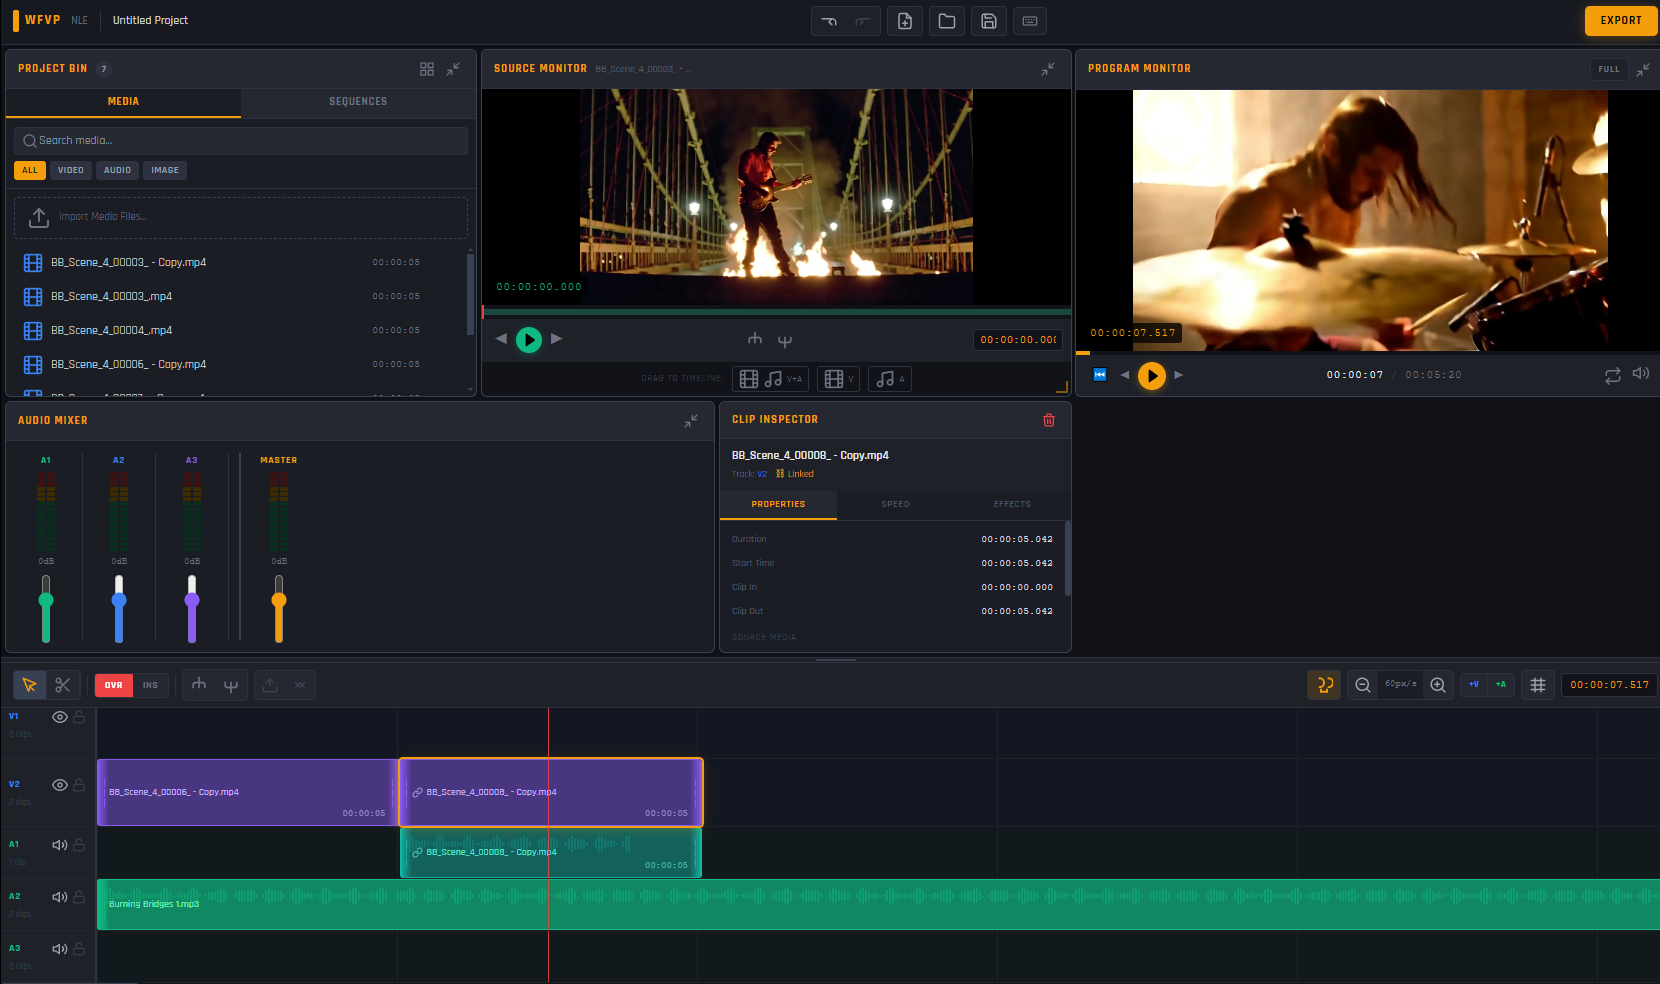Click the EXPORT button
The width and height of the screenshot is (1660, 984).
tap(1620, 20)
